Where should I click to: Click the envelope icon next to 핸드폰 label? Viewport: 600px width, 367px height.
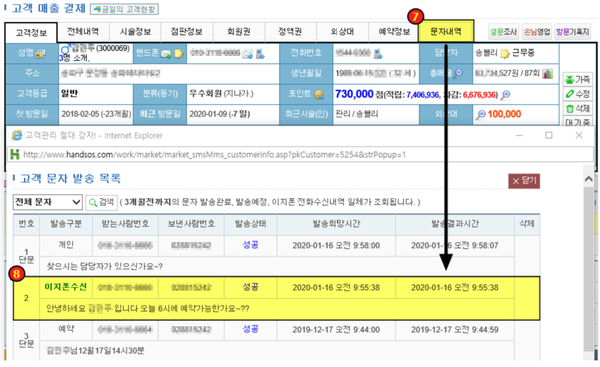166,54
